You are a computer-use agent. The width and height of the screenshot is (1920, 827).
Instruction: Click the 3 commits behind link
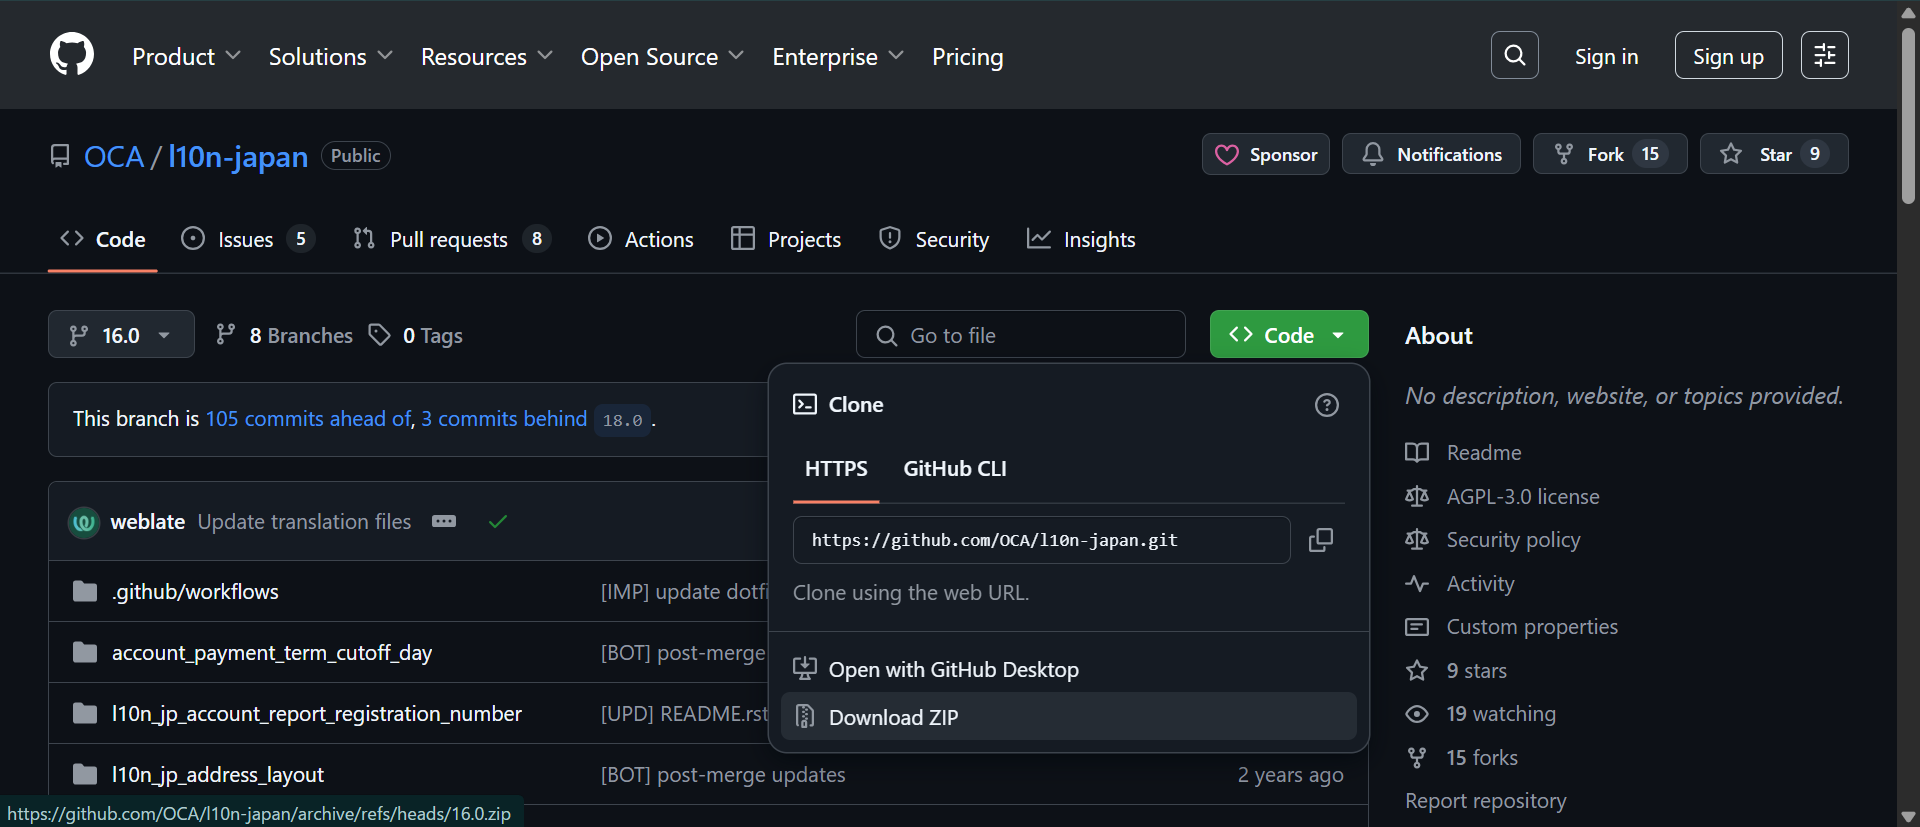(504, 419)
